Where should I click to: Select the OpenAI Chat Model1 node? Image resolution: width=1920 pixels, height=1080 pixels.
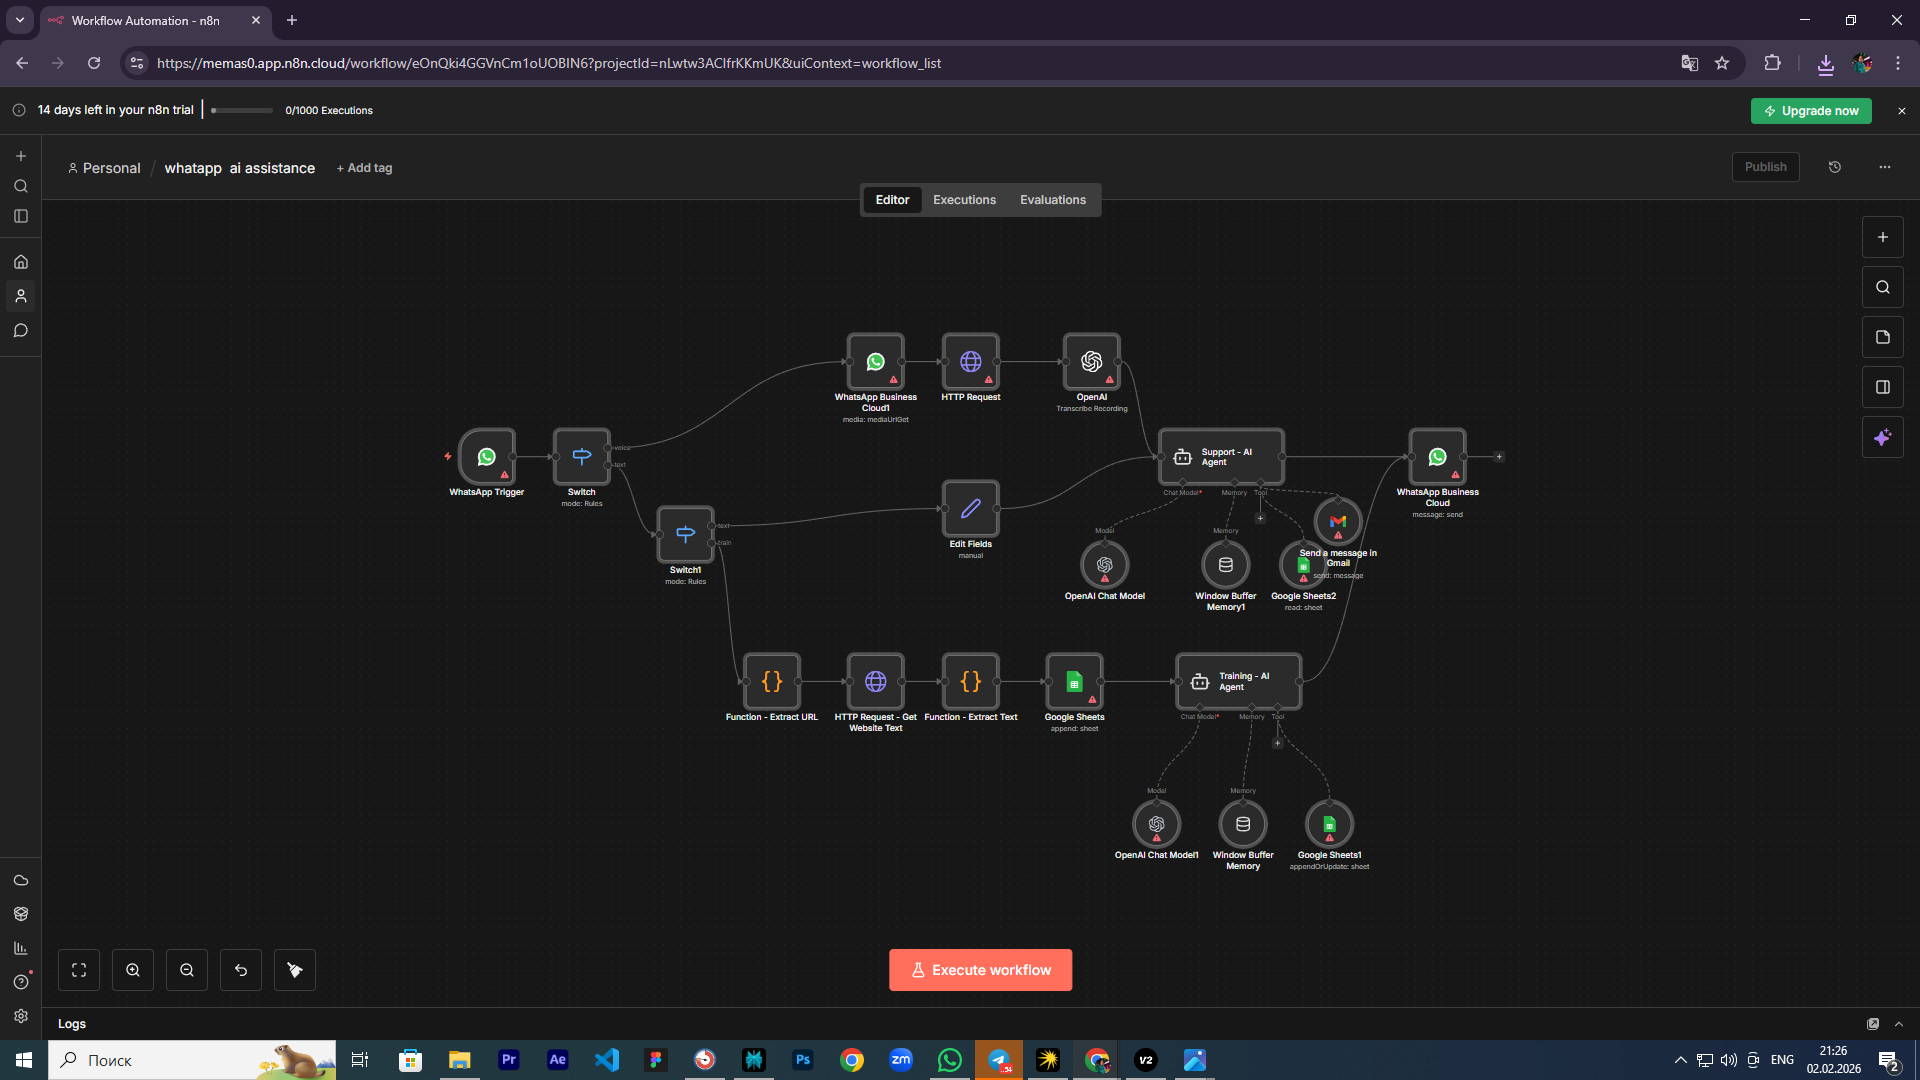(x=1157, y=825)
